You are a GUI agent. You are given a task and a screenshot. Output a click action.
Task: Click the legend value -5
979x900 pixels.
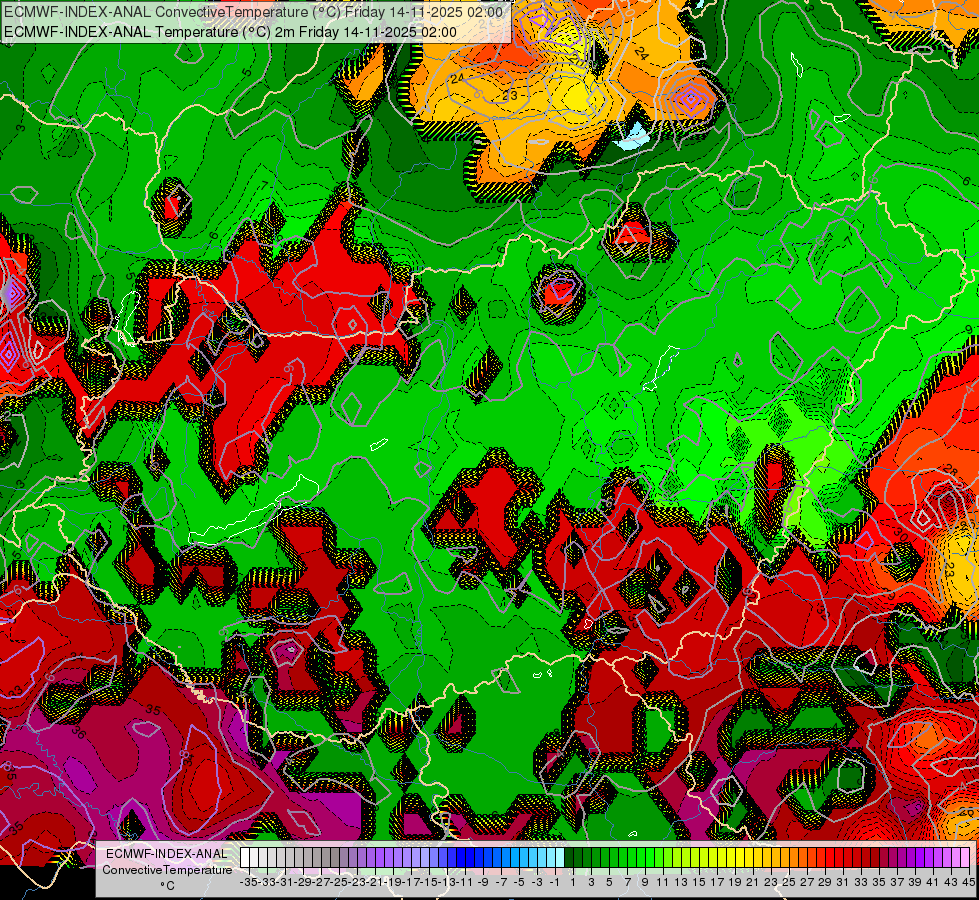[519, 883]
